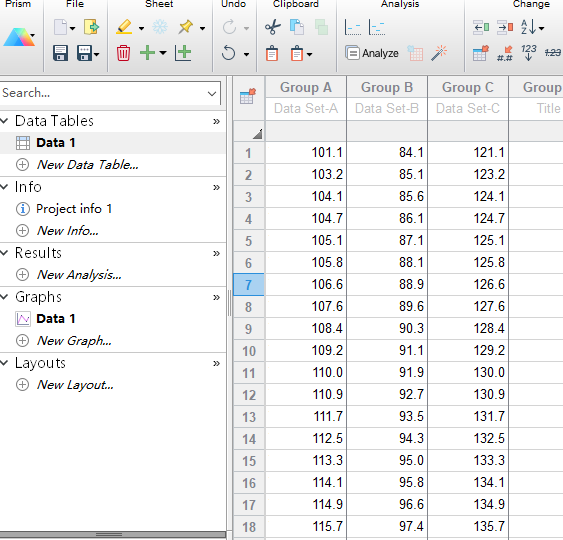Viewport: 563px width, 540px height.
Task: Open the new sheet plus dropdown arrow
Action: [x=163, y=53]
